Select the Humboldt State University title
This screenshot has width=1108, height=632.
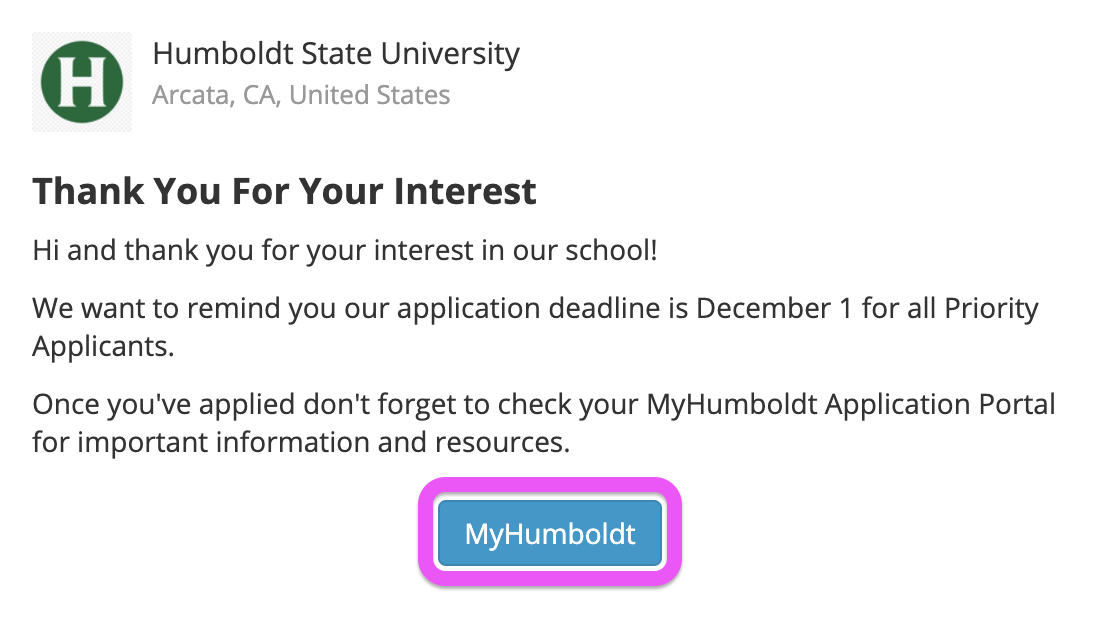[336, 54]
